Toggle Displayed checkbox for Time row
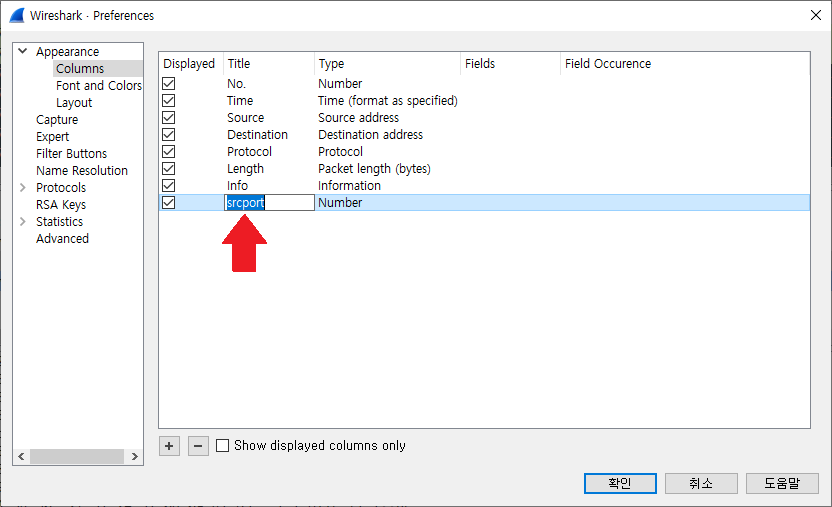The height and width of the screenshot is (507, 832). click(x=169, y=100)
